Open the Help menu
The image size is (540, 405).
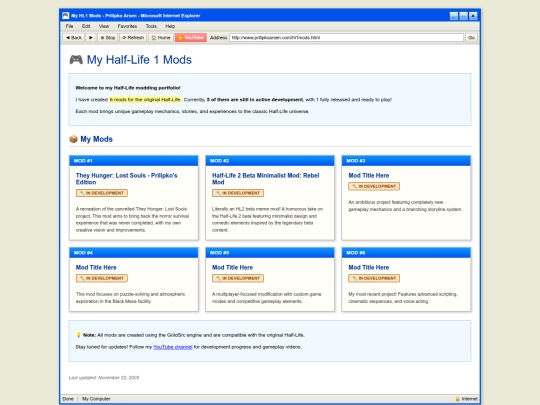(170, 26)
